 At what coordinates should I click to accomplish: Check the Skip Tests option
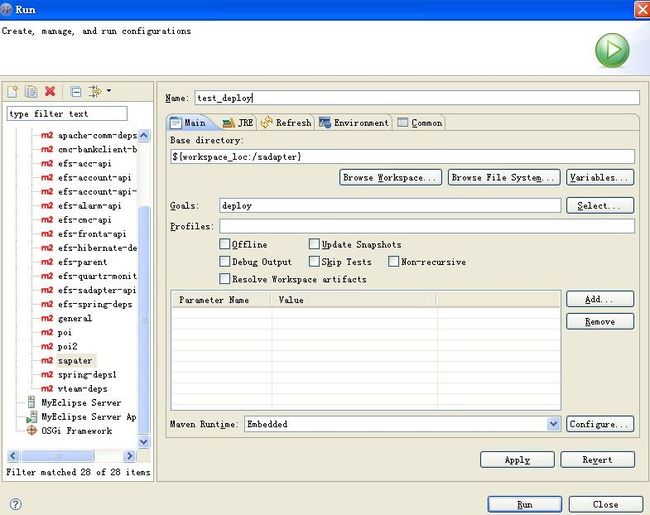(x=314, y=261)
